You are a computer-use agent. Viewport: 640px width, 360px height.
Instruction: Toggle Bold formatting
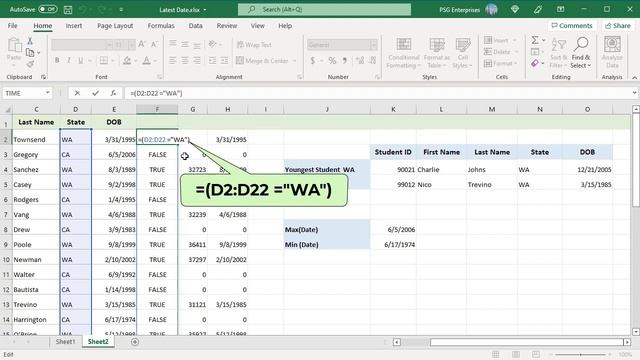(x=57, y=60)
